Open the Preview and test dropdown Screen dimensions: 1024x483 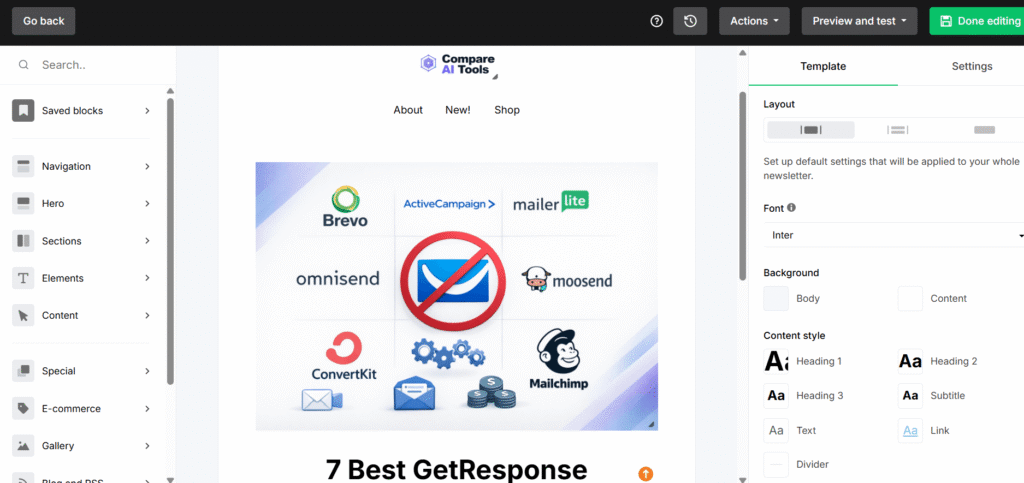859,21
